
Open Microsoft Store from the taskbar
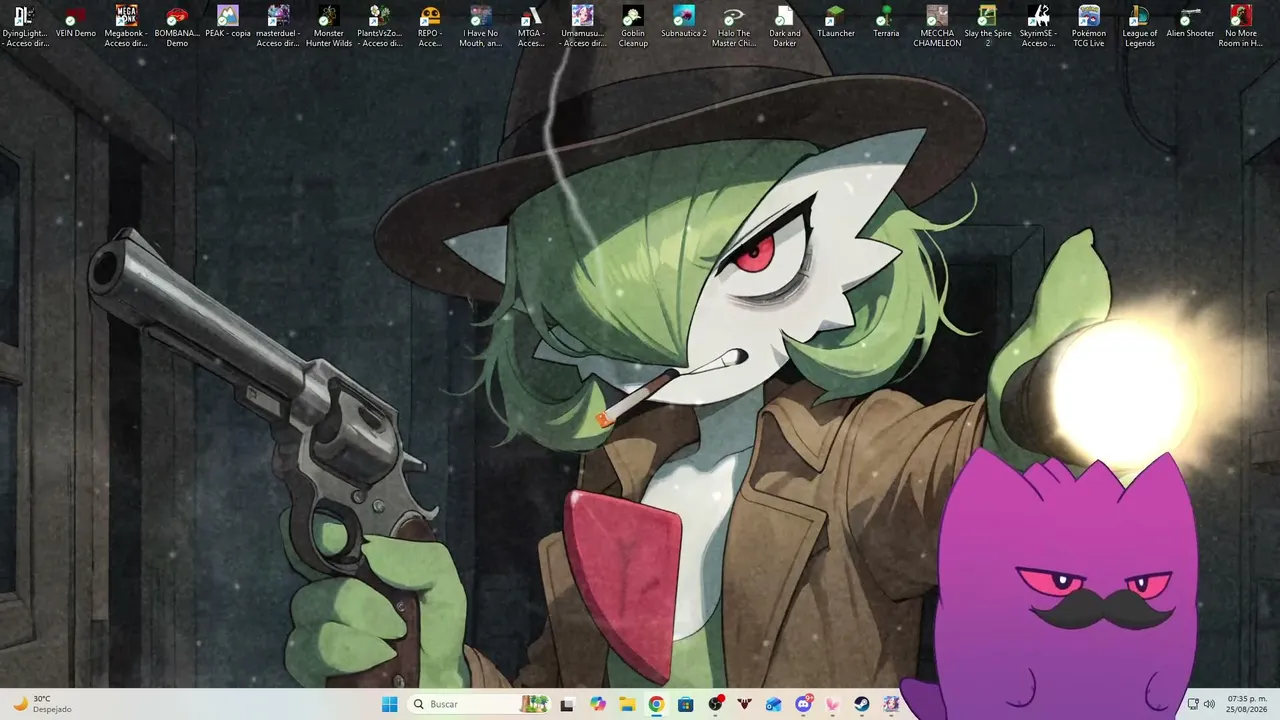click(x=685, y=704)
